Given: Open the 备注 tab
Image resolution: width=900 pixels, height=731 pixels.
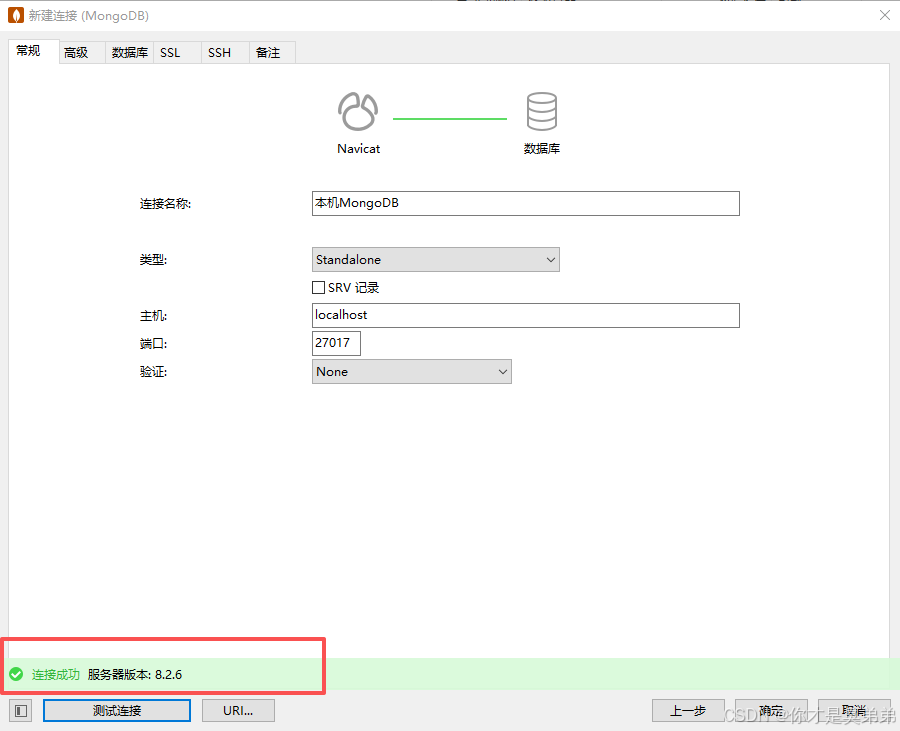Looking at the screenshot, I should pyautogui.click(x=273, y=53).
